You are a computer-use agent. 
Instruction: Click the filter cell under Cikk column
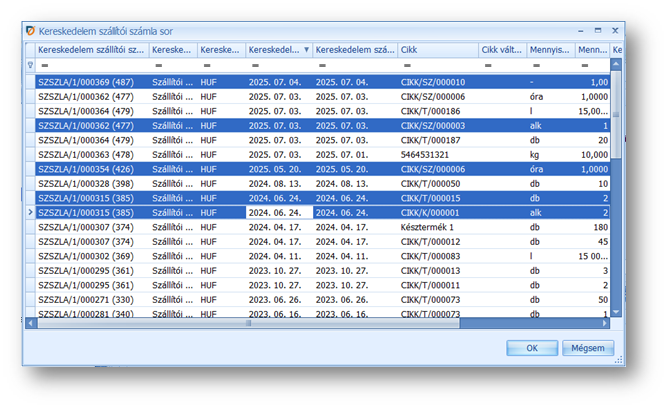pyautogui.click(x=438, y=65)
